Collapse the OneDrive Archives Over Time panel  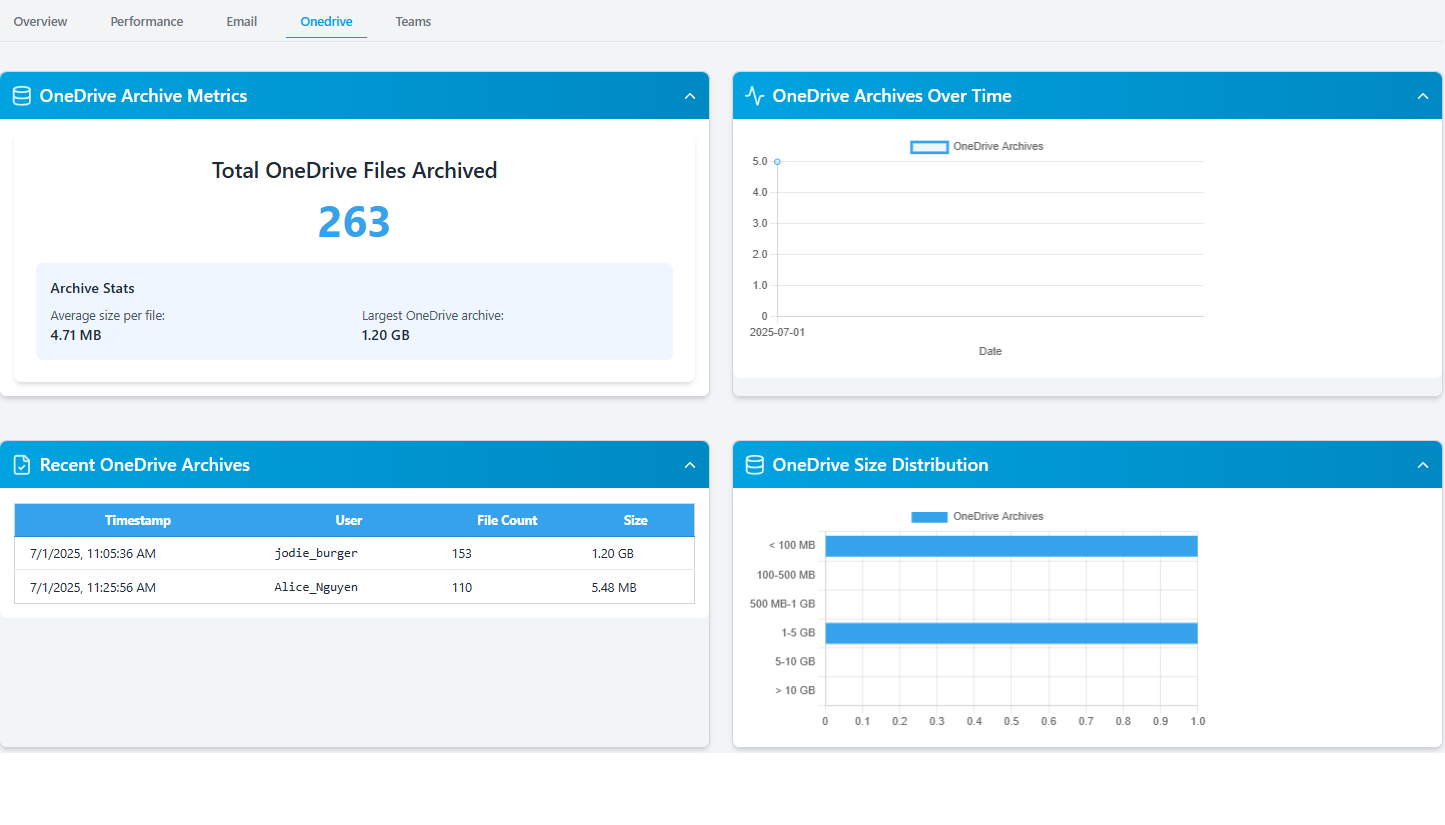(x=1423, y=96)
